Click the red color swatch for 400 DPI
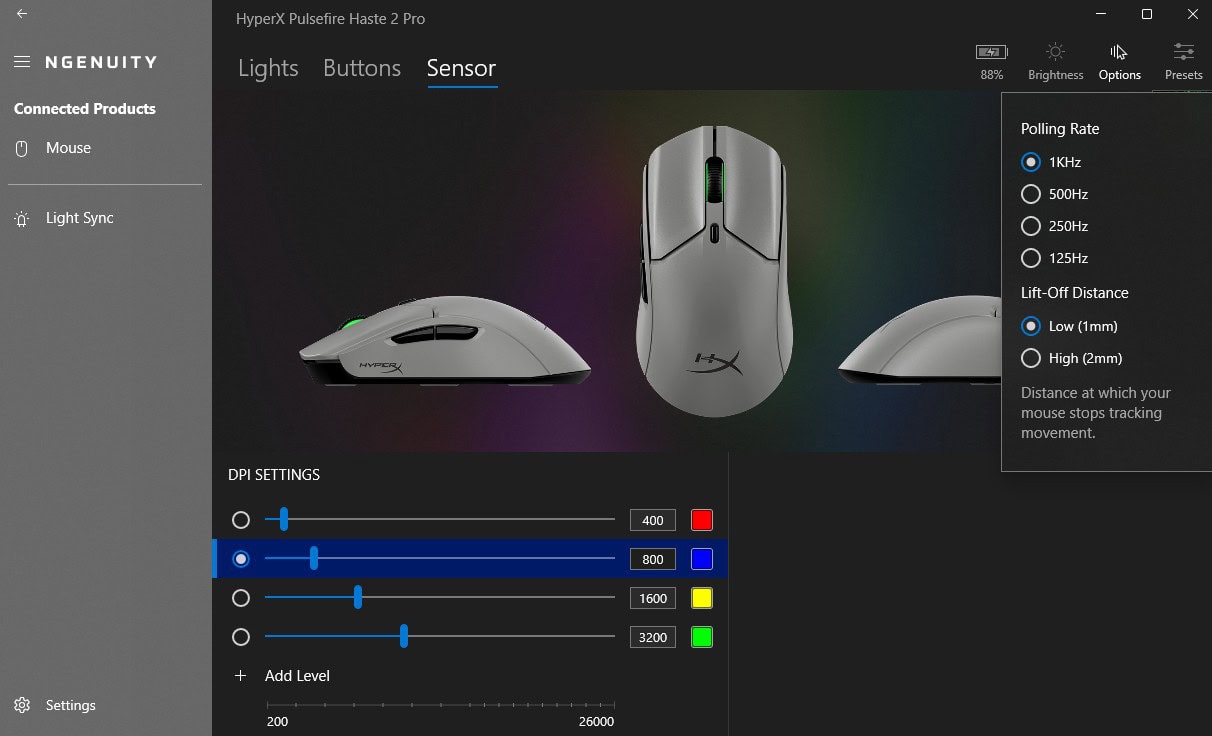This screenshot has height=736, width=1212. [702, 520]
